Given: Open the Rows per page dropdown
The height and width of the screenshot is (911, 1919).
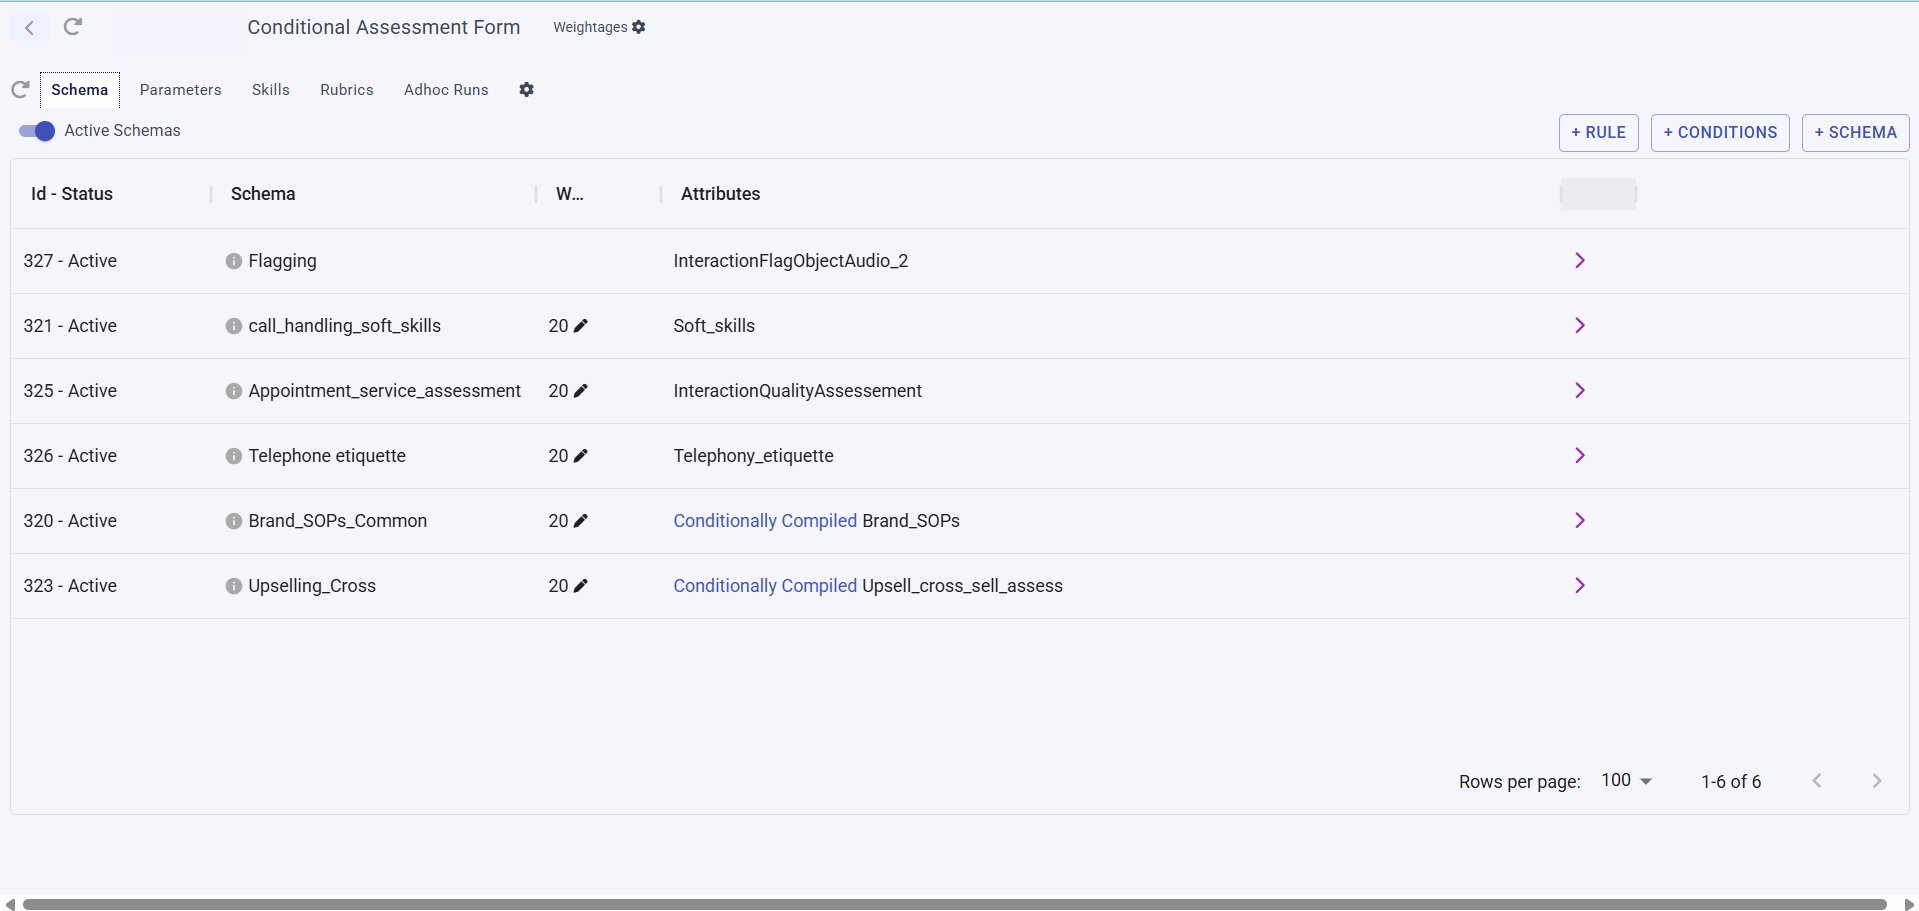Looking at the screenshot, I should tap(1627, 781).
